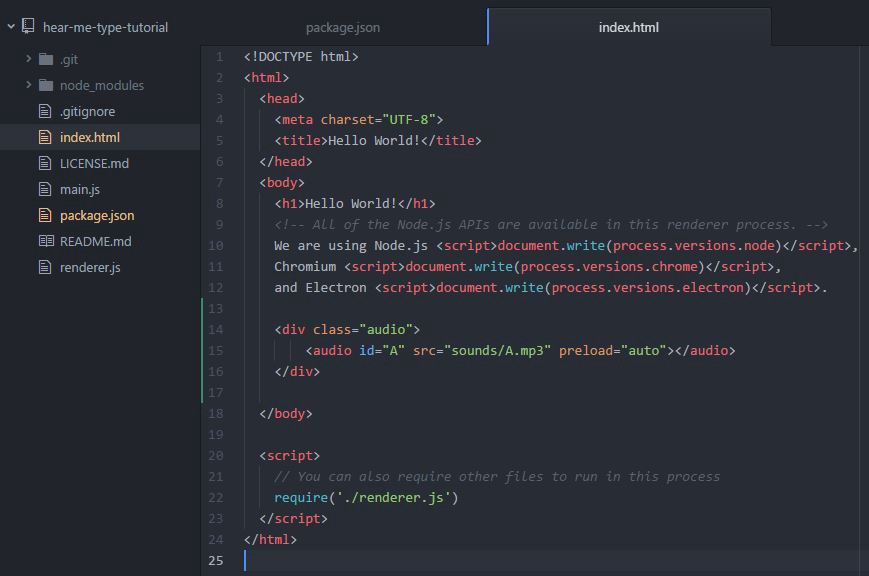Image resolution: width=869 pixels, height=576 pixels.
Task: Expand the node_modules folder chevron
Action: pos(28,84)
